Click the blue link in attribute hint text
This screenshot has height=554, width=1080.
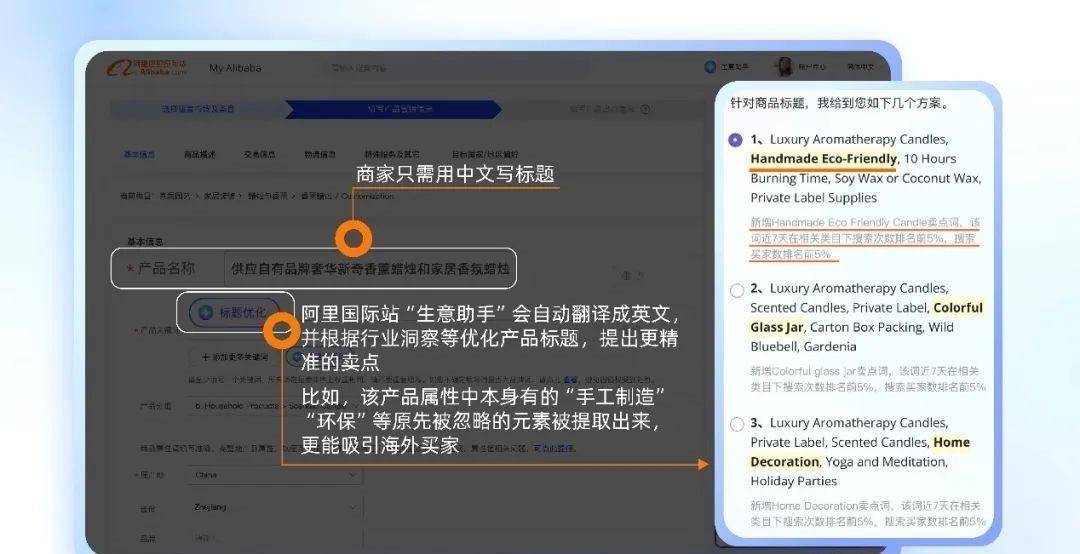[x=553, y=448]
